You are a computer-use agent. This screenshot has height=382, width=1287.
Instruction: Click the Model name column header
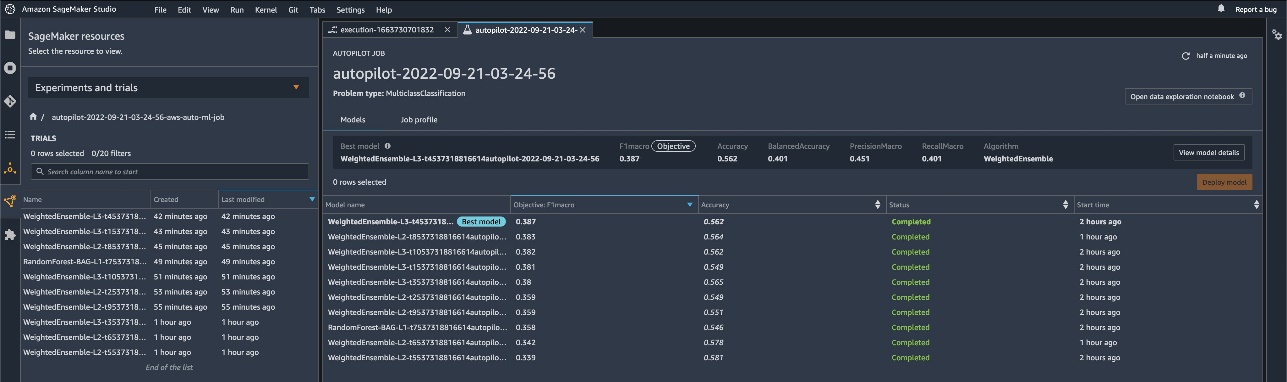(x=416, y=204)
